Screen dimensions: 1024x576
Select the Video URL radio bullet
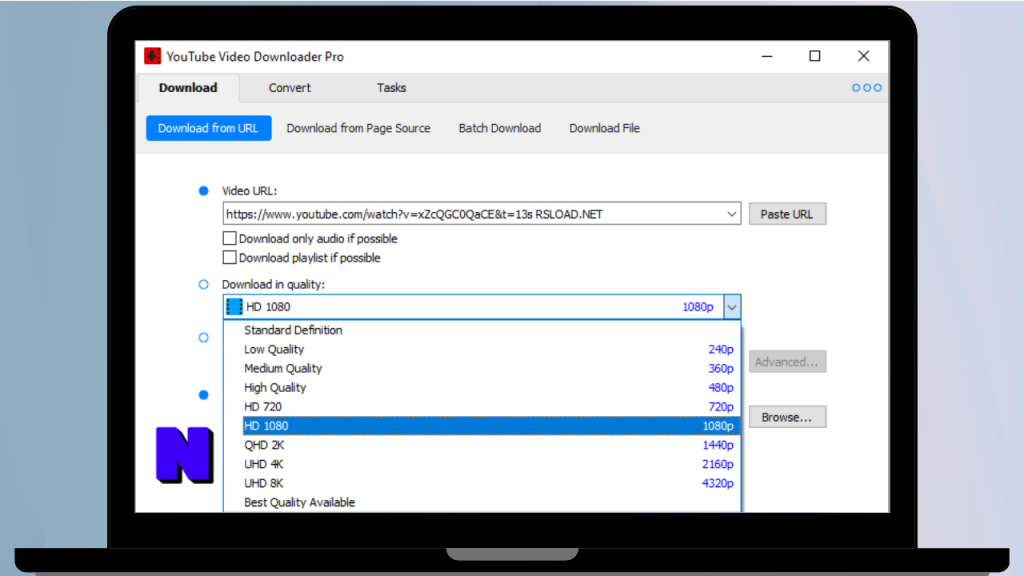click(x=204, y=191)
